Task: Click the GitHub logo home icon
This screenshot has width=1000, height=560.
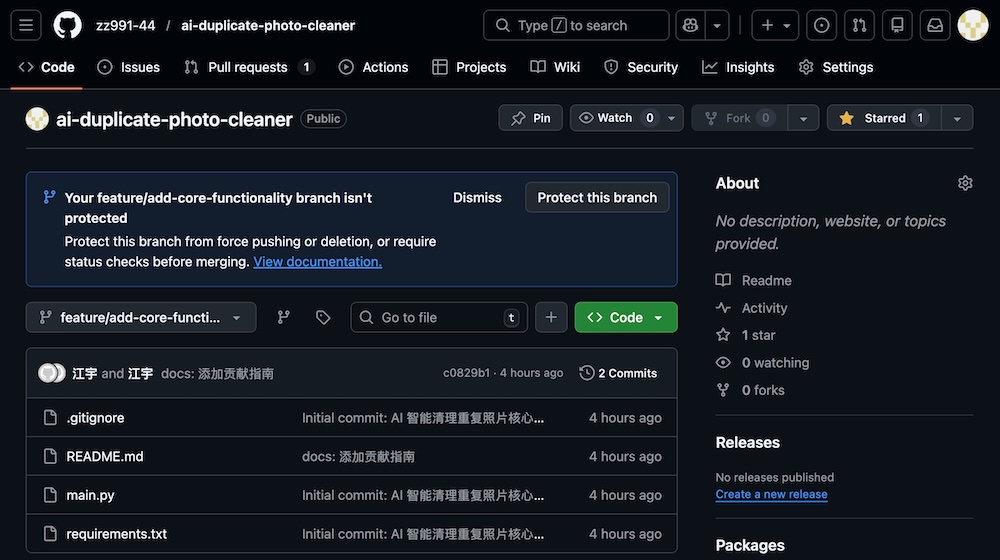Action: point(67,25)
